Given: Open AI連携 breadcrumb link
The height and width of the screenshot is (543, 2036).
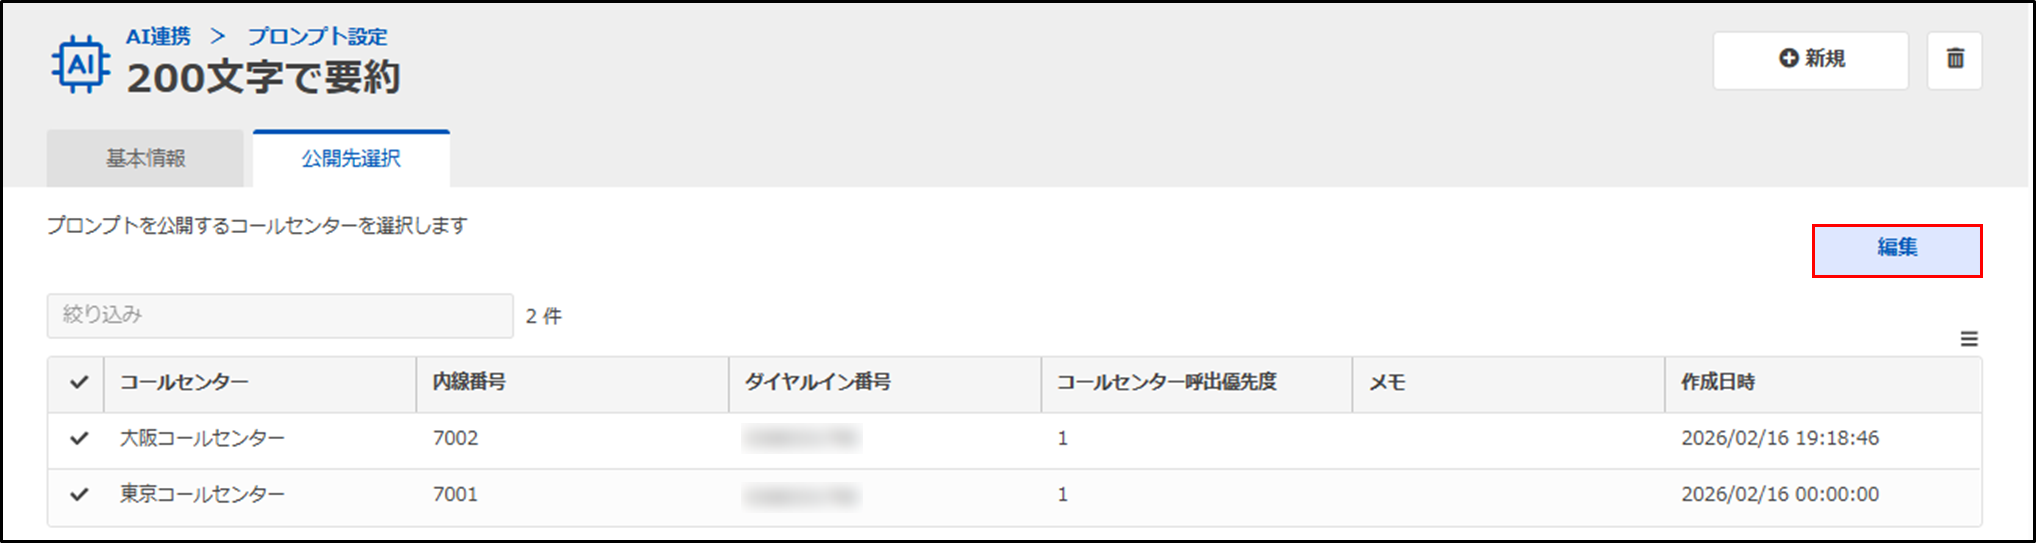Looking at the screenshot, I should (158, 36).
